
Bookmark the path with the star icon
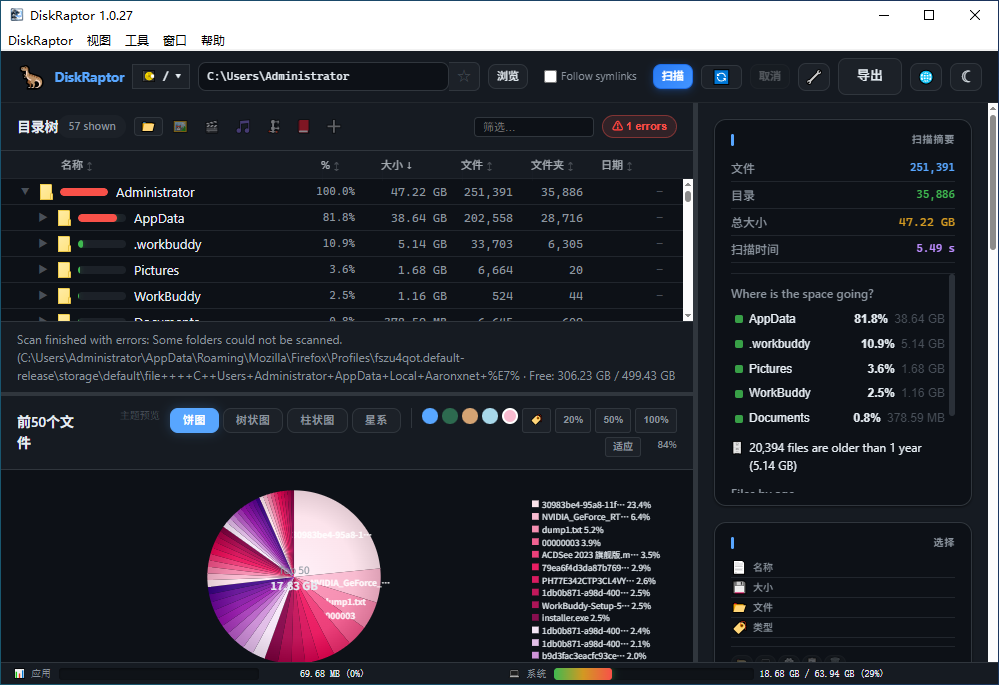point(464,76)
